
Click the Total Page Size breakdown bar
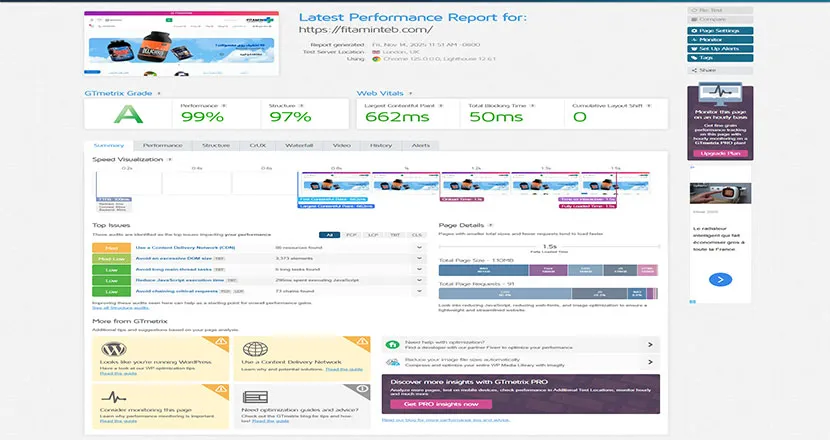[x=548, y=270]
